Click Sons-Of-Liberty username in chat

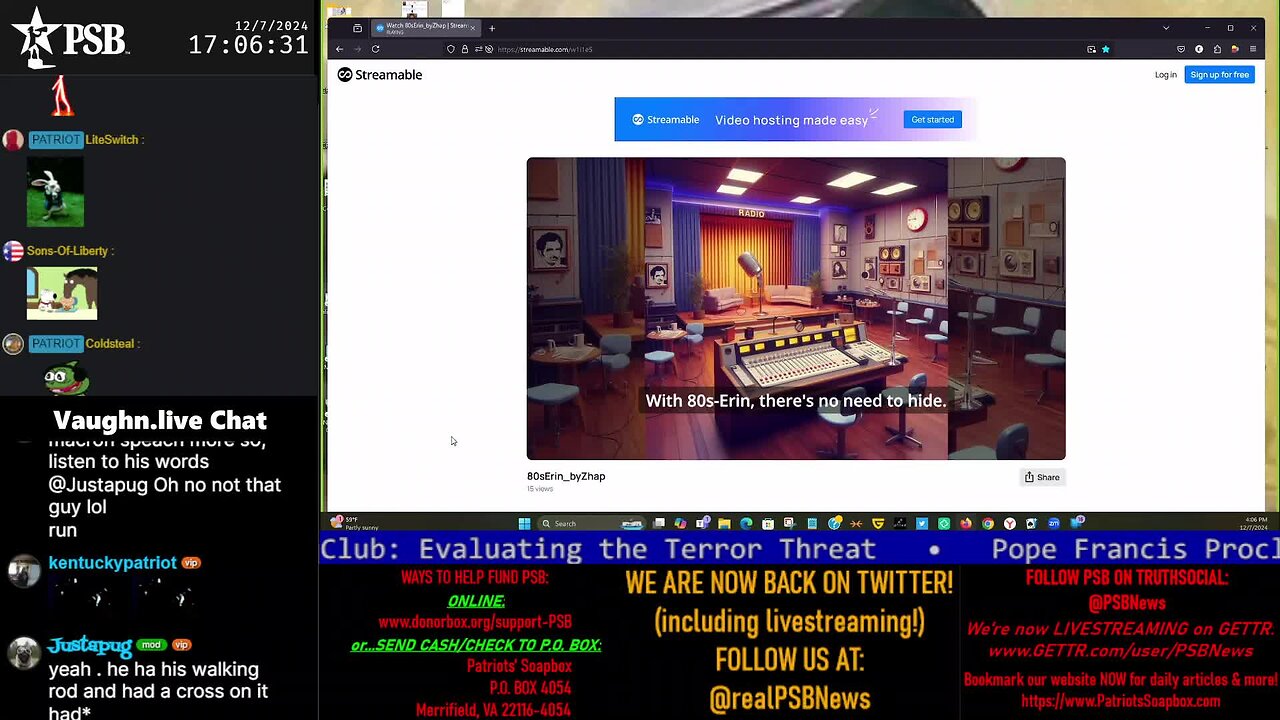tap(70, 251)
